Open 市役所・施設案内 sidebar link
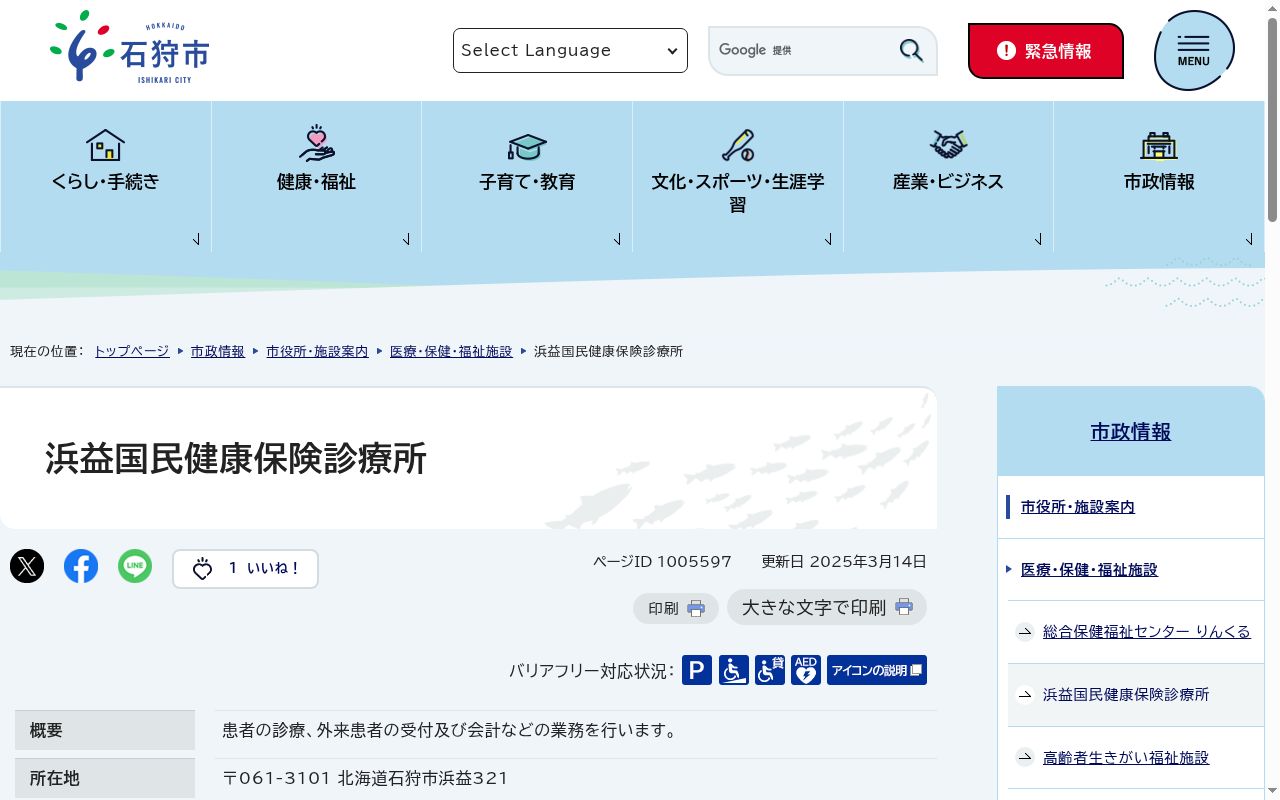The width and height of the screenshot is (1280, 800). point(1078,507)
